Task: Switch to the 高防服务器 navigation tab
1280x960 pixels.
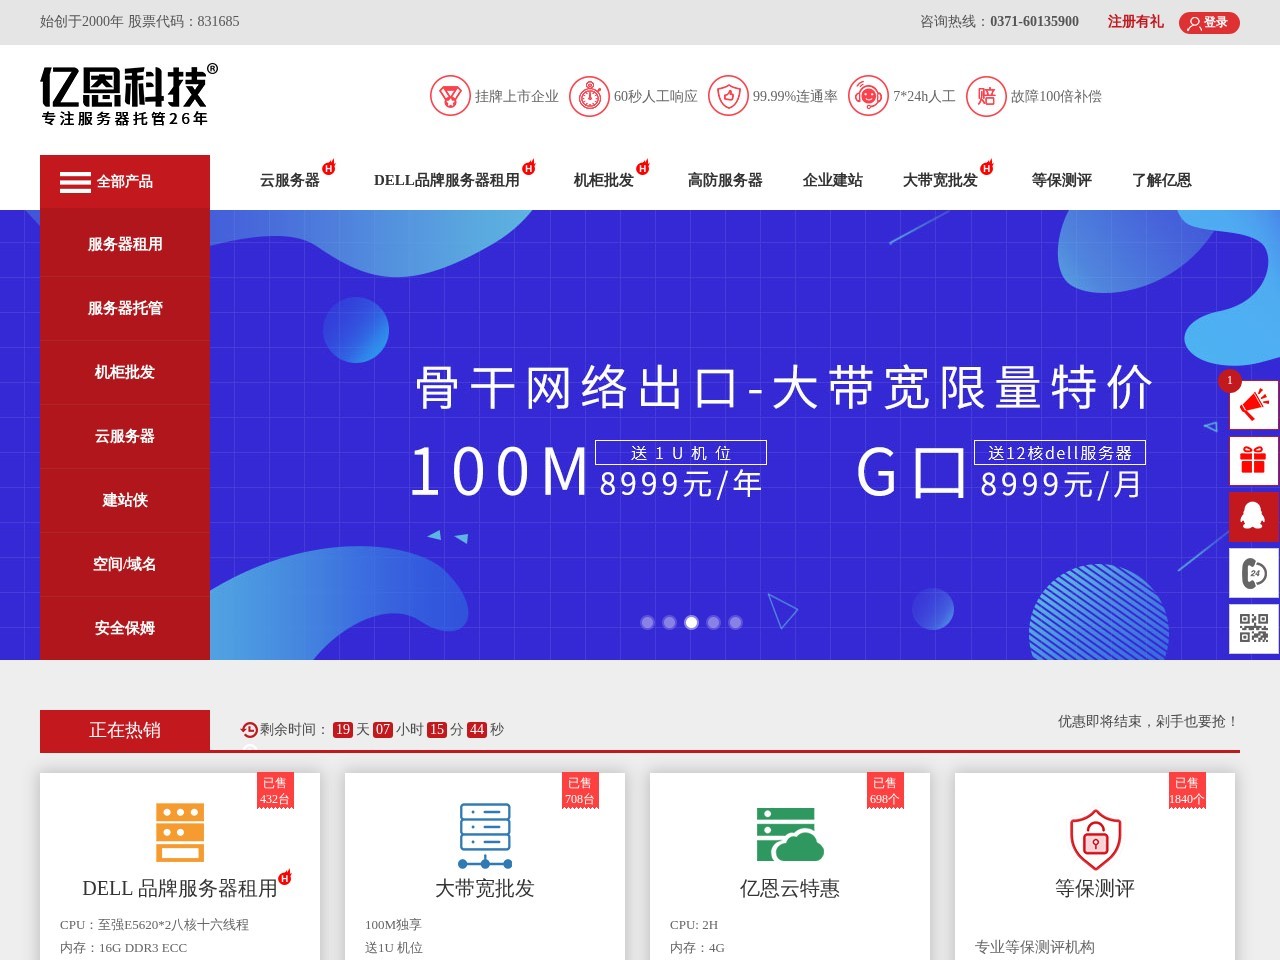Action: click(x=724, y=181)
